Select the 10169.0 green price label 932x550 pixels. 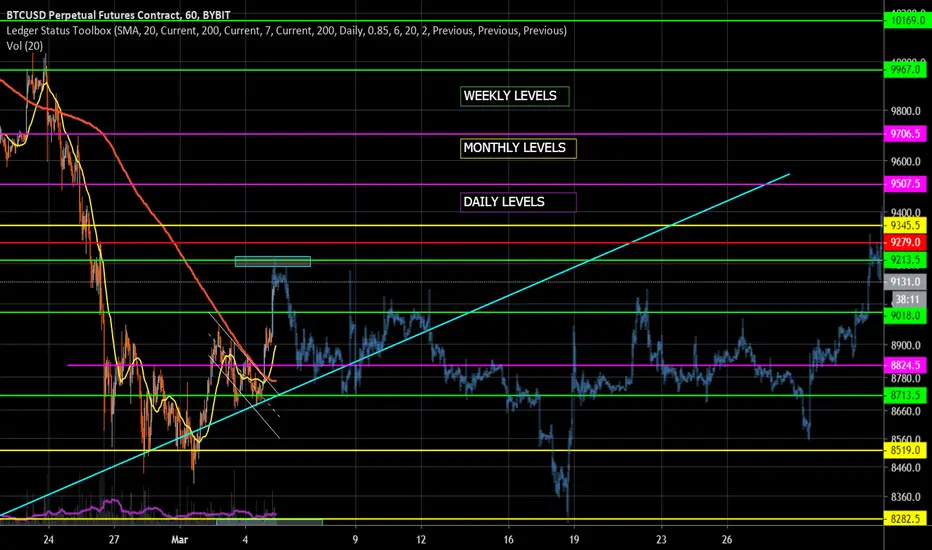pos(905,21)
